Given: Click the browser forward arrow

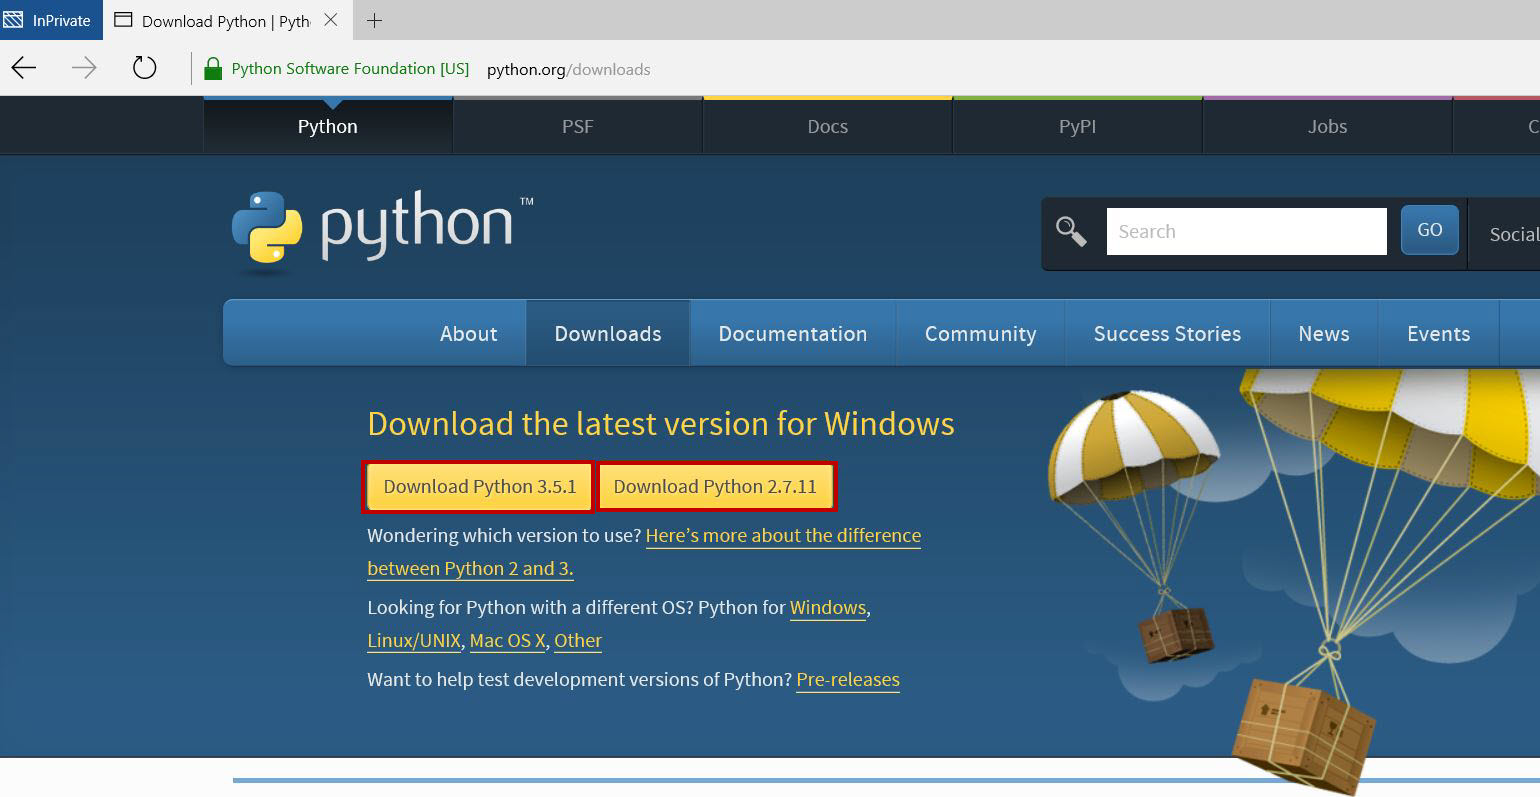Looking at the screenshot, I should [85, 68].
